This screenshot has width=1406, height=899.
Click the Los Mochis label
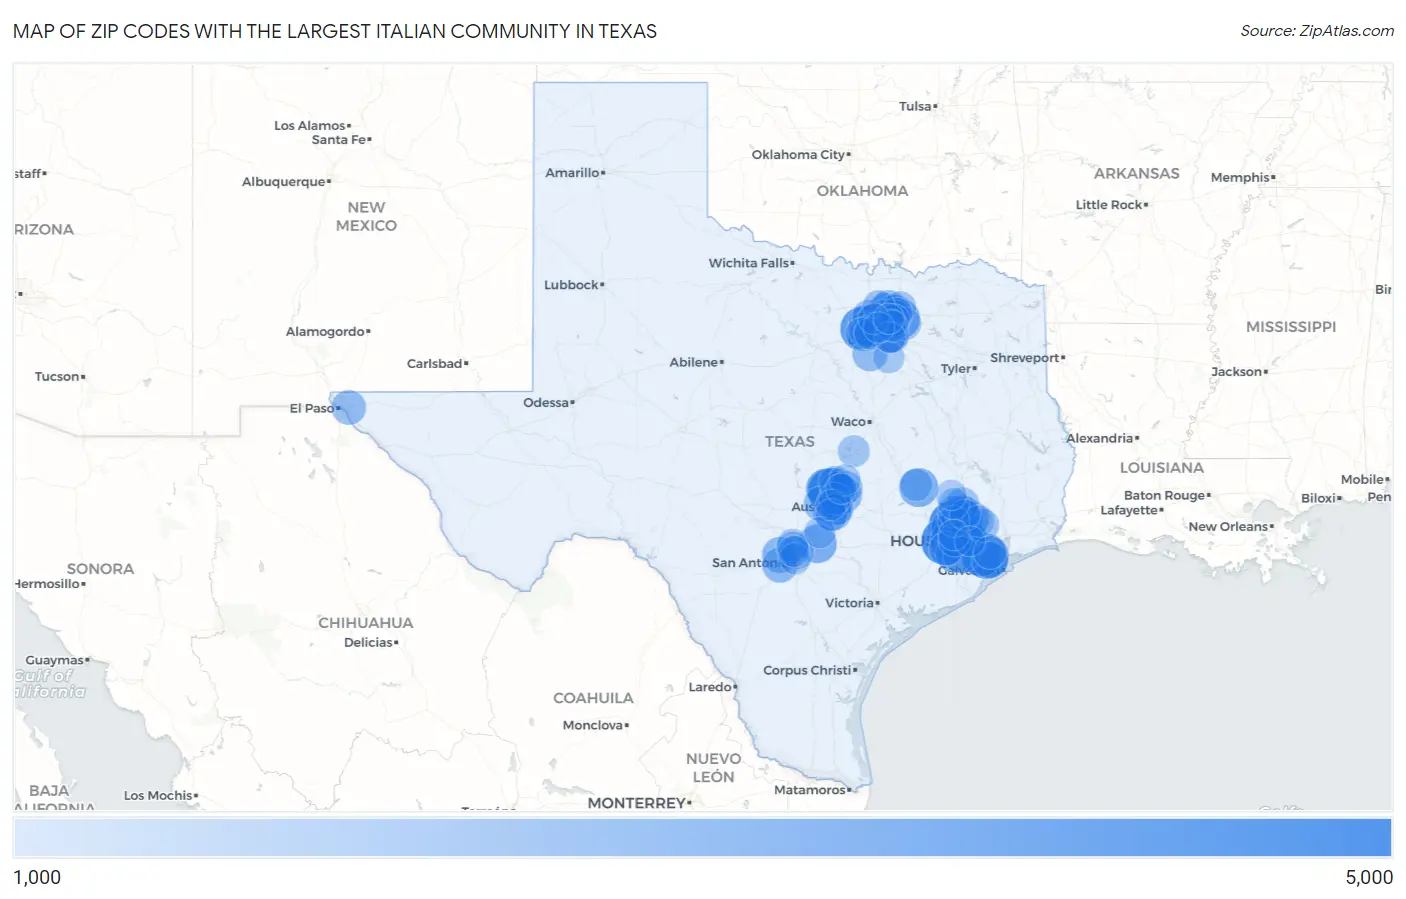pos(159,796)
